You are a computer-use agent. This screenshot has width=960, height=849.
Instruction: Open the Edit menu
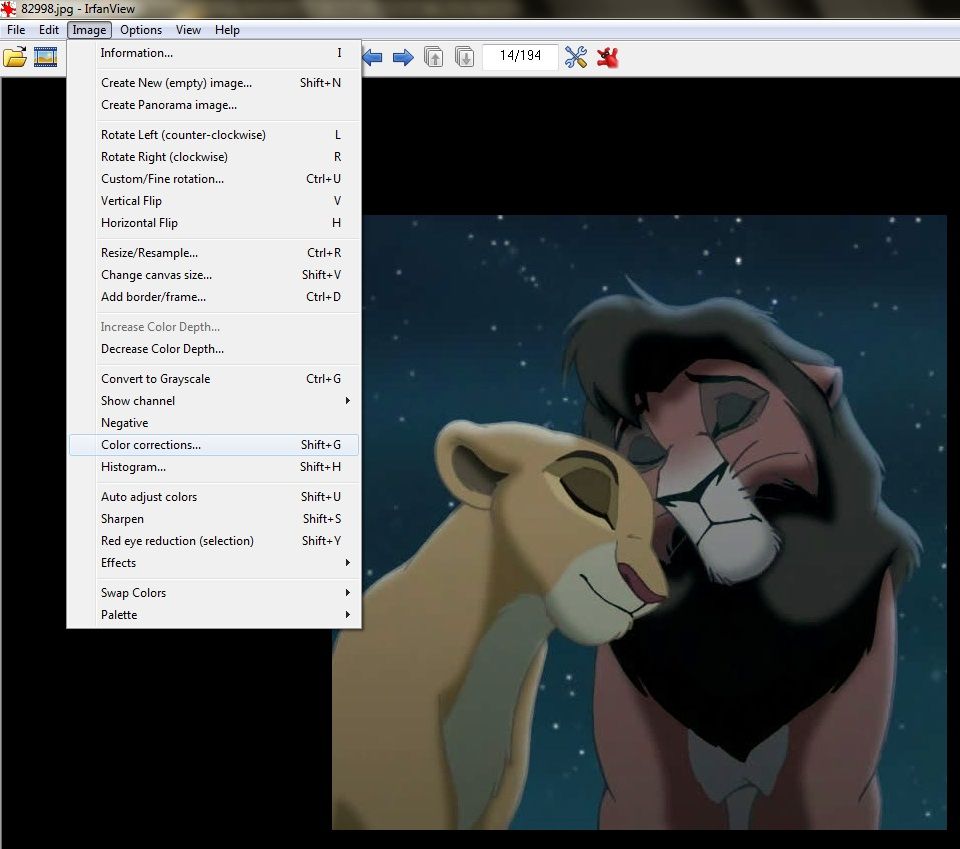[49, 30]
